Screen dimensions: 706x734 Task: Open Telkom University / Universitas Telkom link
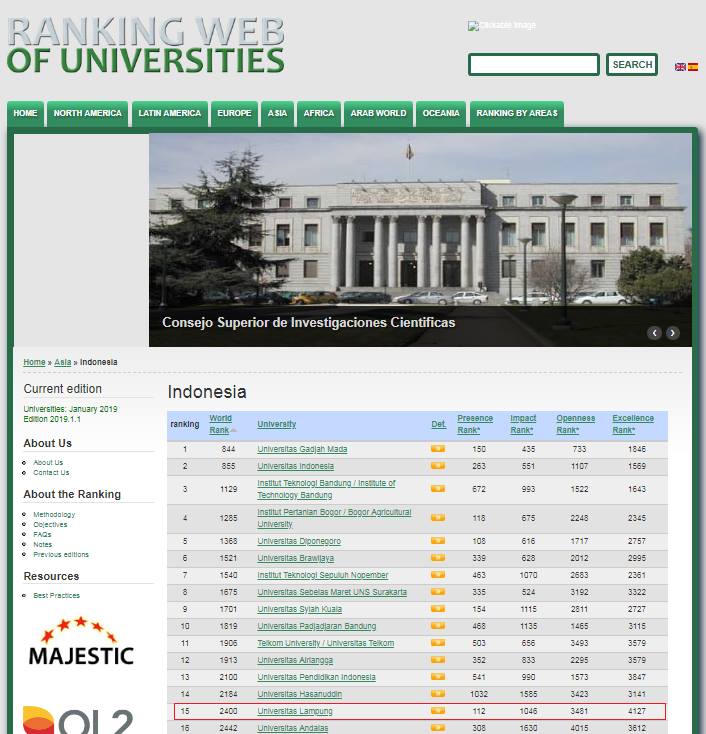tap(325, 643)
